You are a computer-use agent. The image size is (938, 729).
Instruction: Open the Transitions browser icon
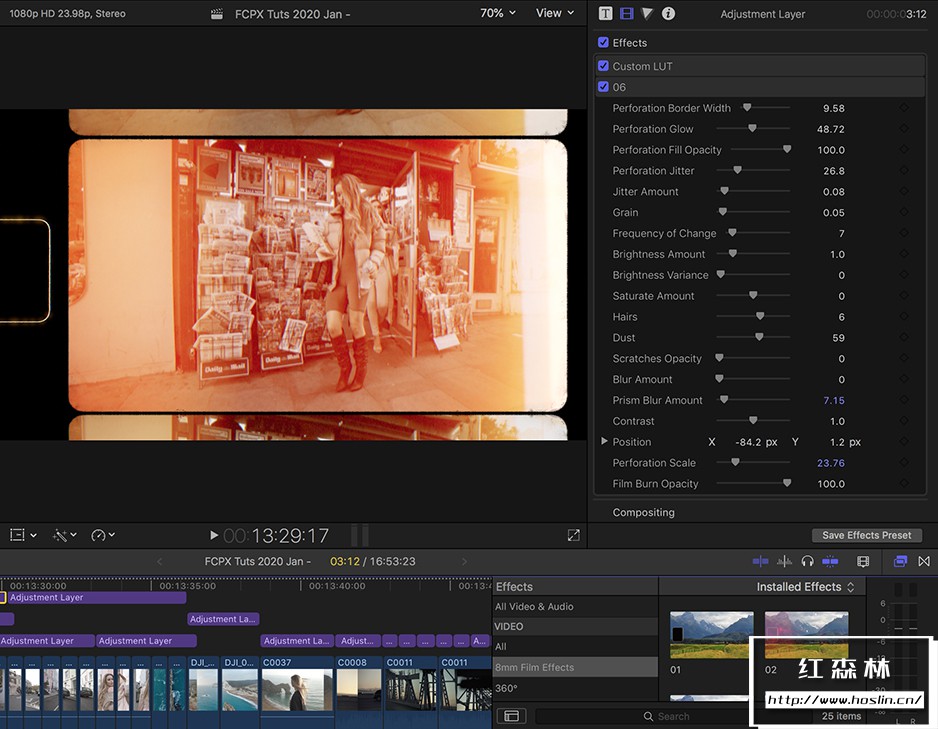pyautogui.click(x=923, y=562)
